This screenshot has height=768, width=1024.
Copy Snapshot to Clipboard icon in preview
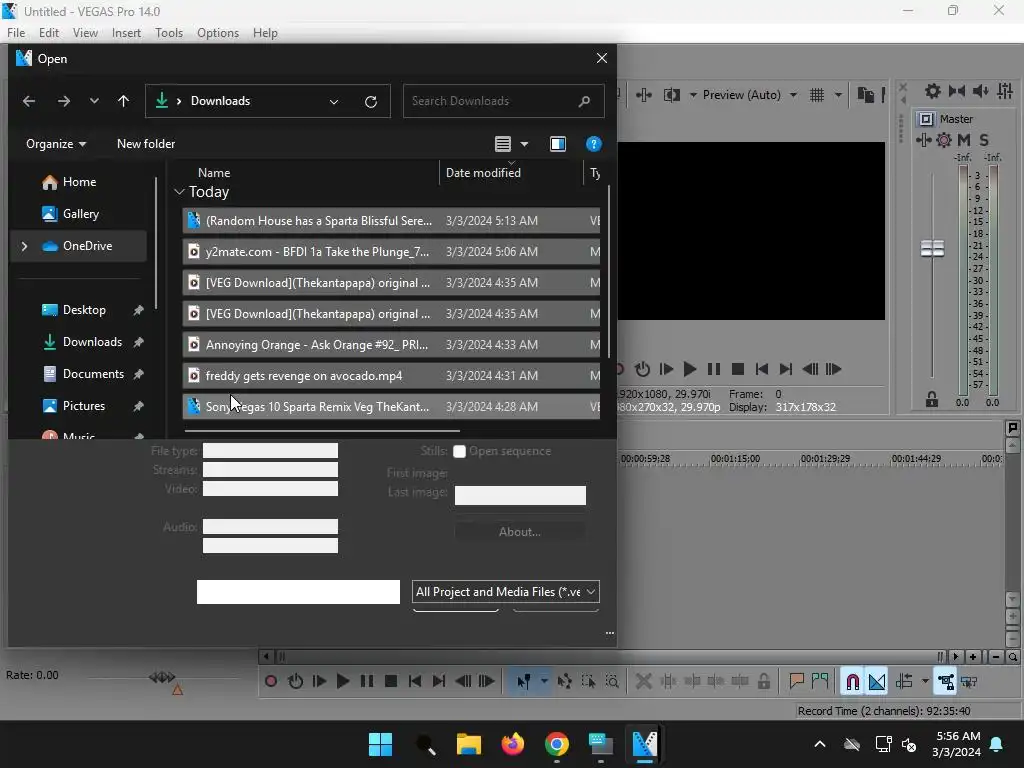coord(865,95)
